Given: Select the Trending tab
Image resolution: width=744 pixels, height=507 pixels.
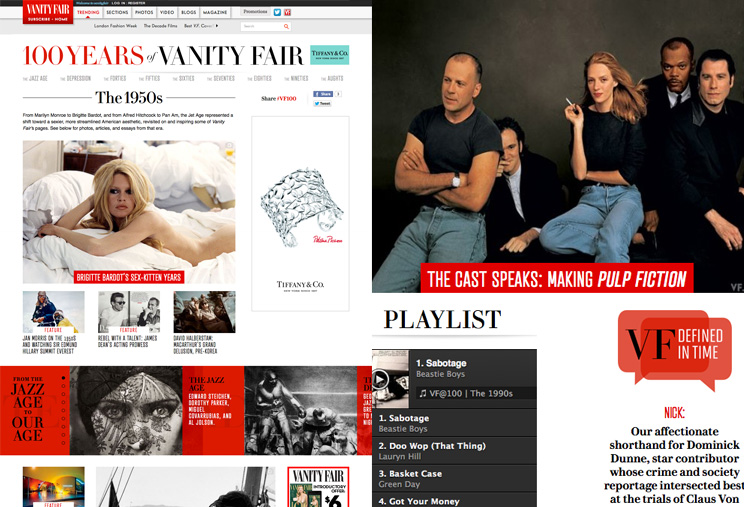Looking at the screenshot, I should tap(88, 12).
